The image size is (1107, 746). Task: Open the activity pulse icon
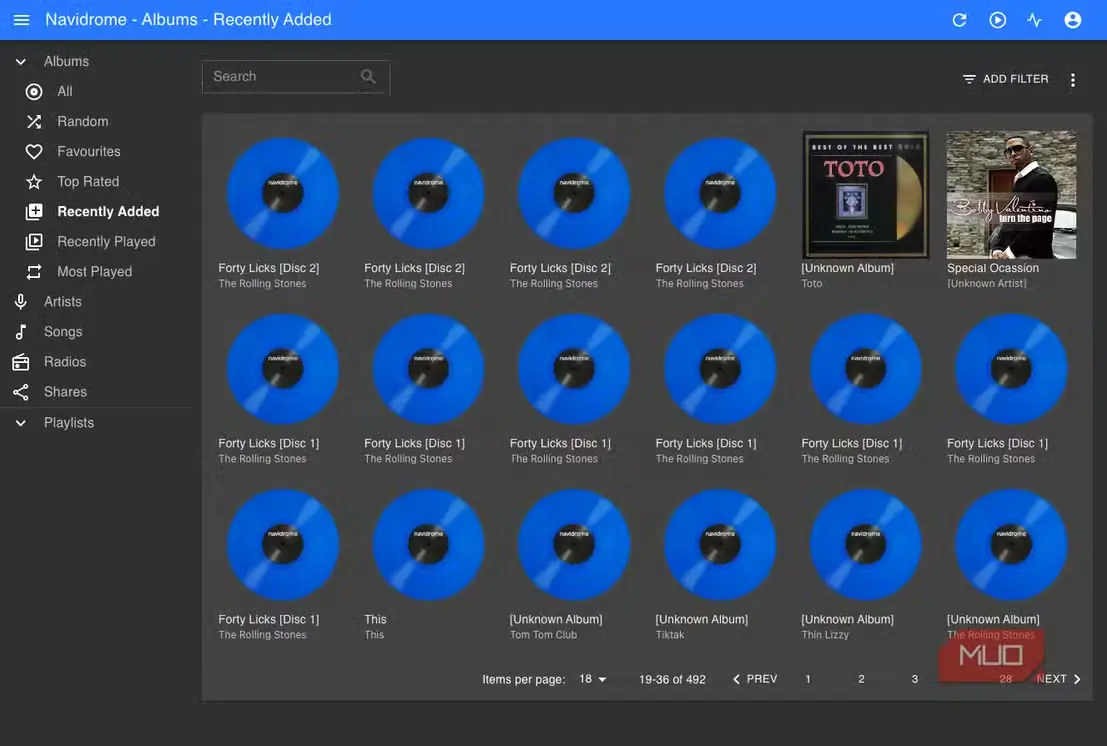(1034, 20)
